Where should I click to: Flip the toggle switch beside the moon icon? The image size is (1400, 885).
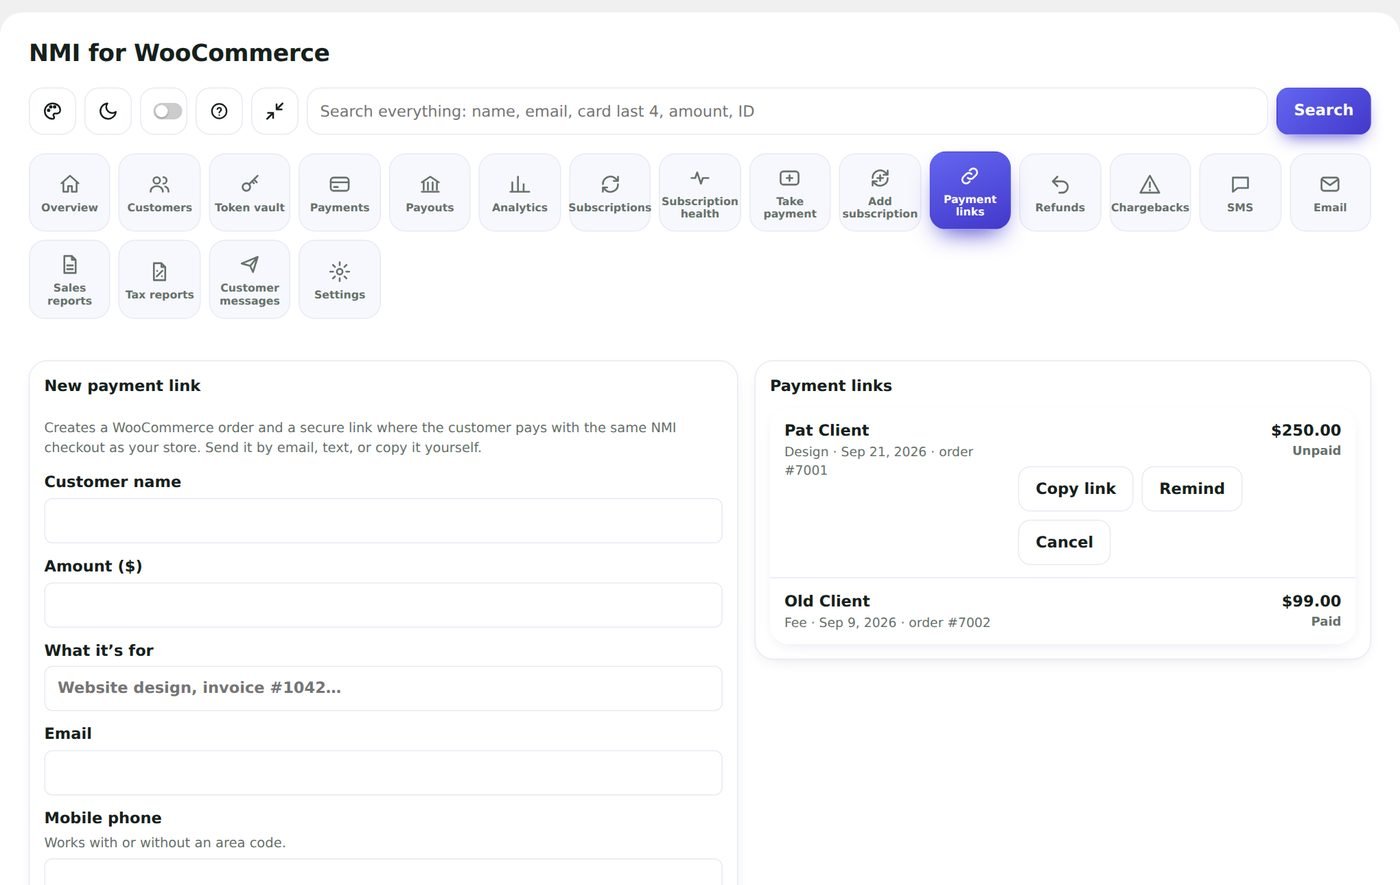point(167,111)
